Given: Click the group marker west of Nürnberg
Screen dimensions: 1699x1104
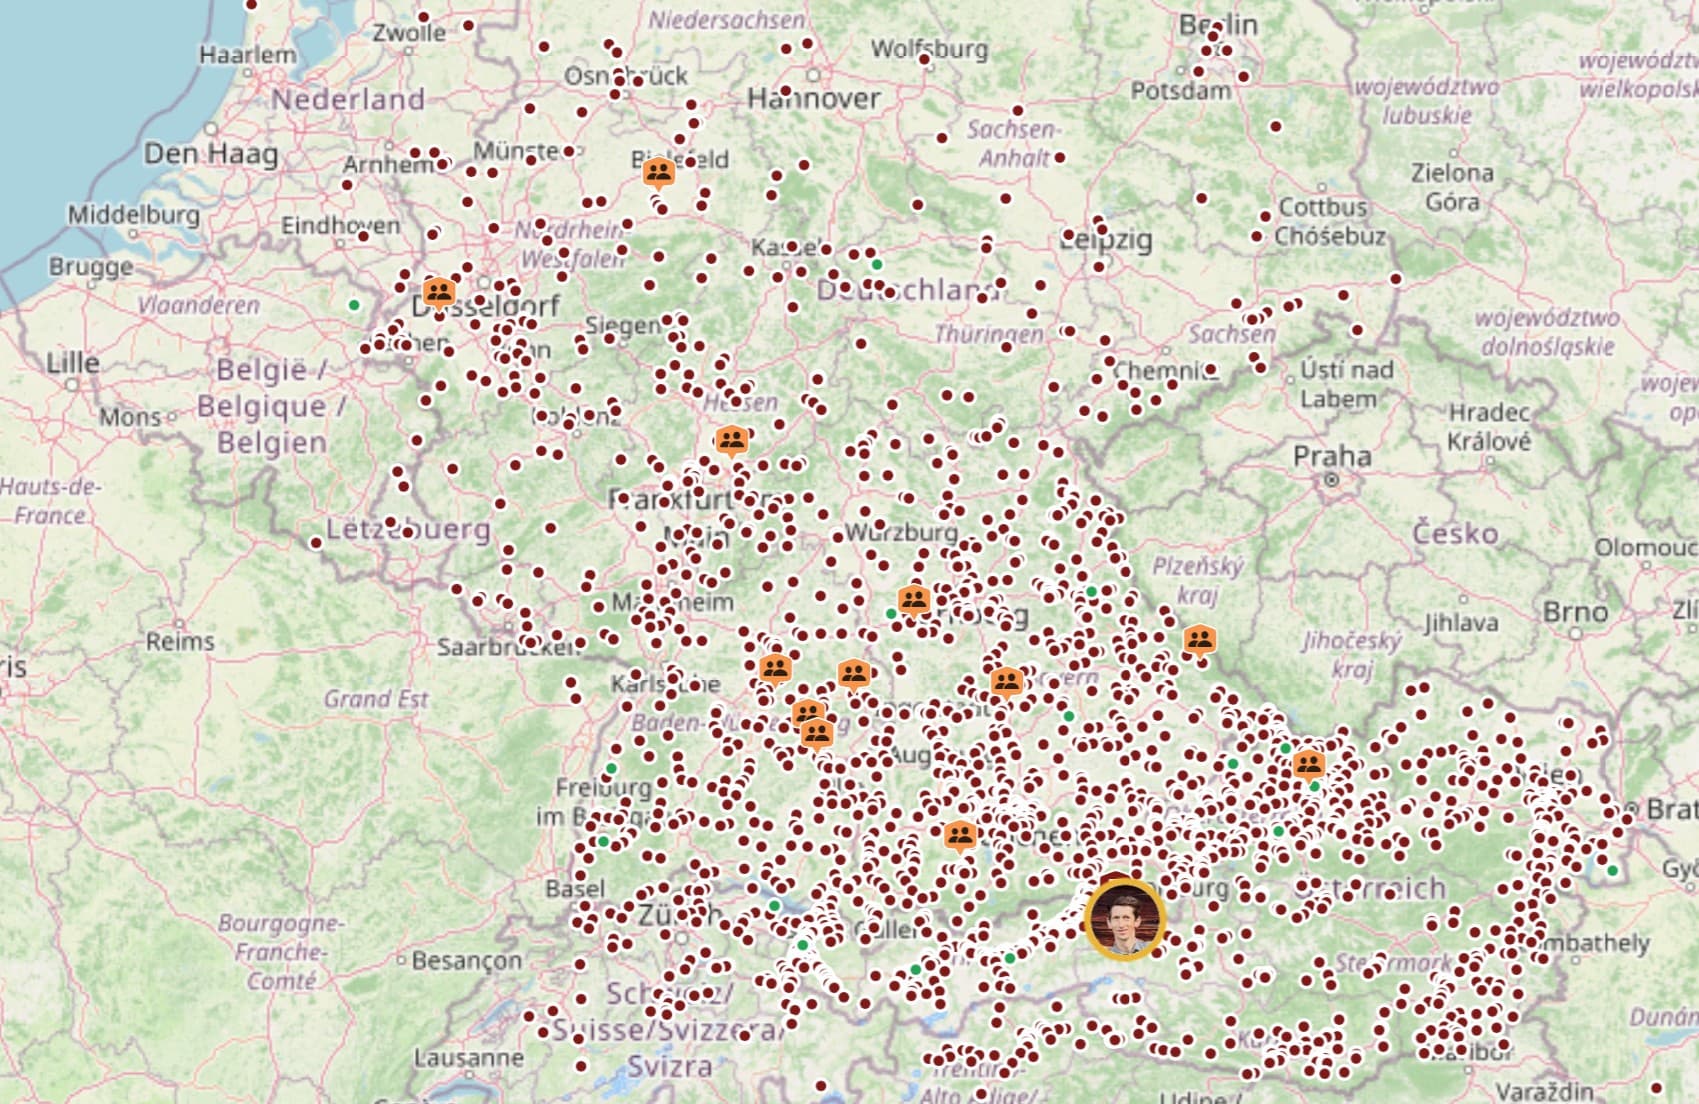Looking at the screenshot, I should tap(914, 599).
